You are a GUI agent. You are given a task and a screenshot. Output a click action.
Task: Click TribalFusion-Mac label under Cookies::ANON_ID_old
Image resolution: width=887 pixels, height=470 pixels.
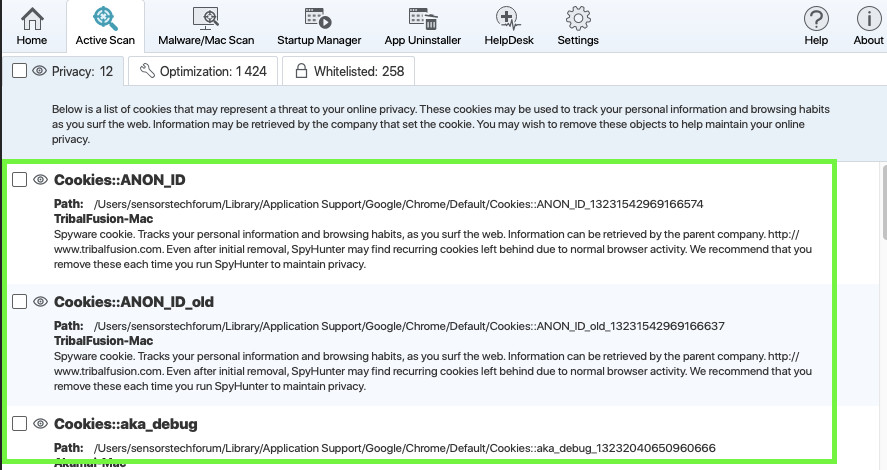point(104,341)
